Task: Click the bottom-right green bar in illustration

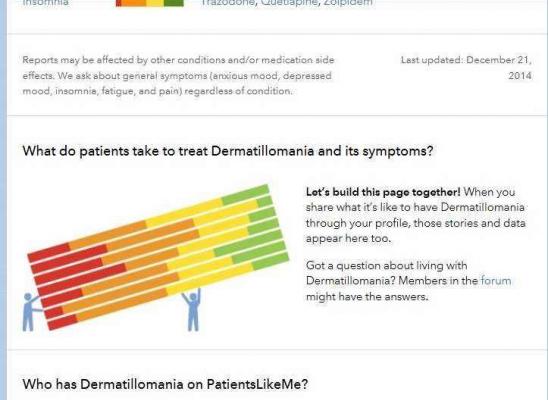Action: coord(271,261)
